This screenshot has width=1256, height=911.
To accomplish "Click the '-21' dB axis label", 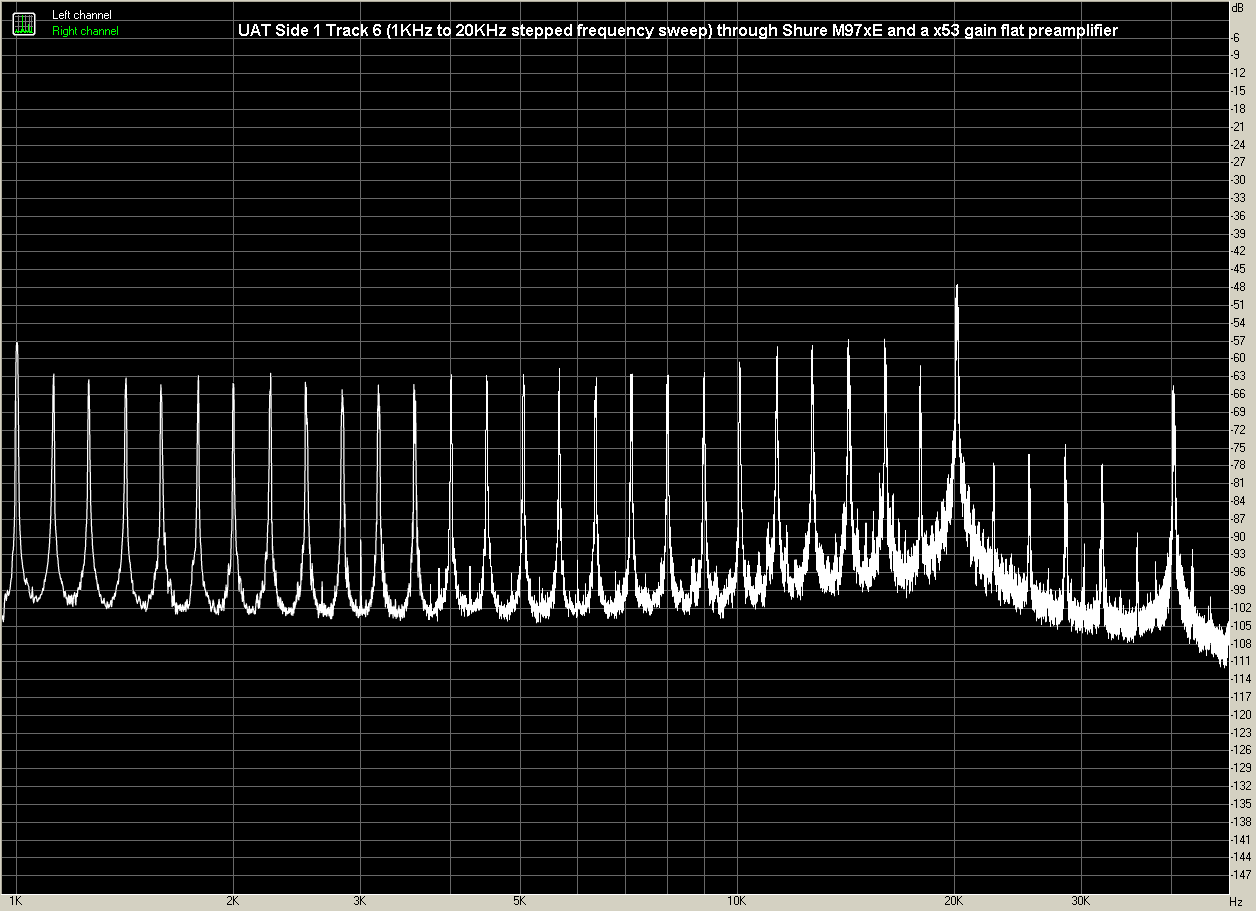I will tap(1240, 126).
